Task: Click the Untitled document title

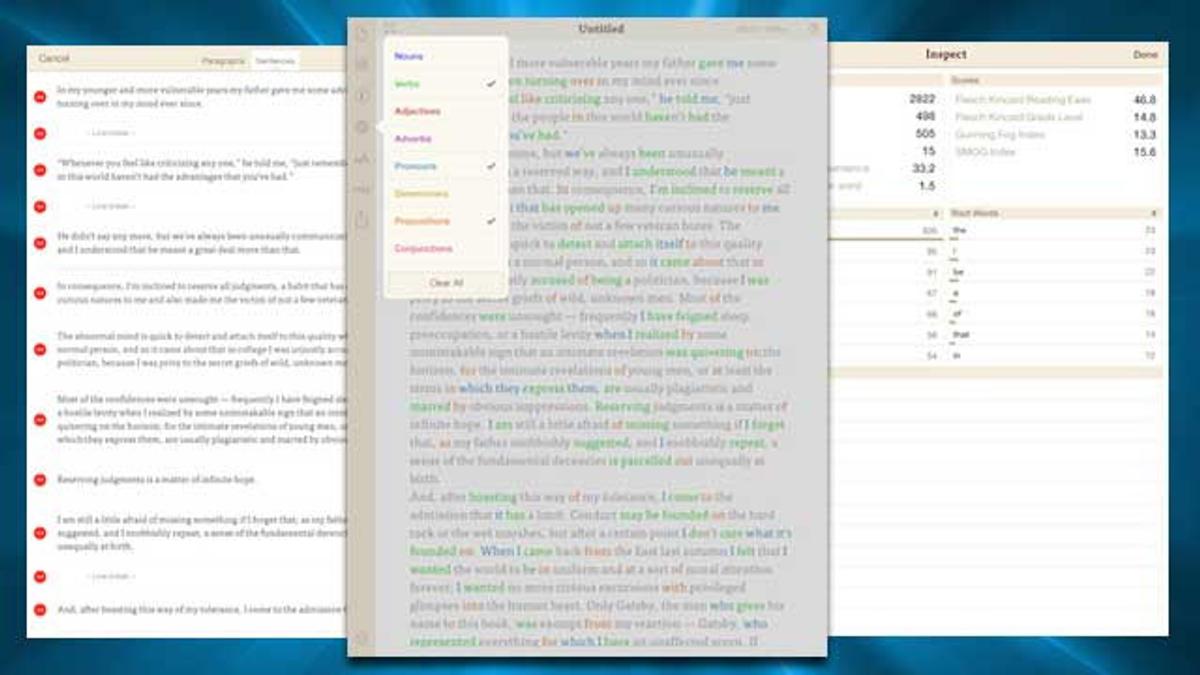Action: pos(601,29)
